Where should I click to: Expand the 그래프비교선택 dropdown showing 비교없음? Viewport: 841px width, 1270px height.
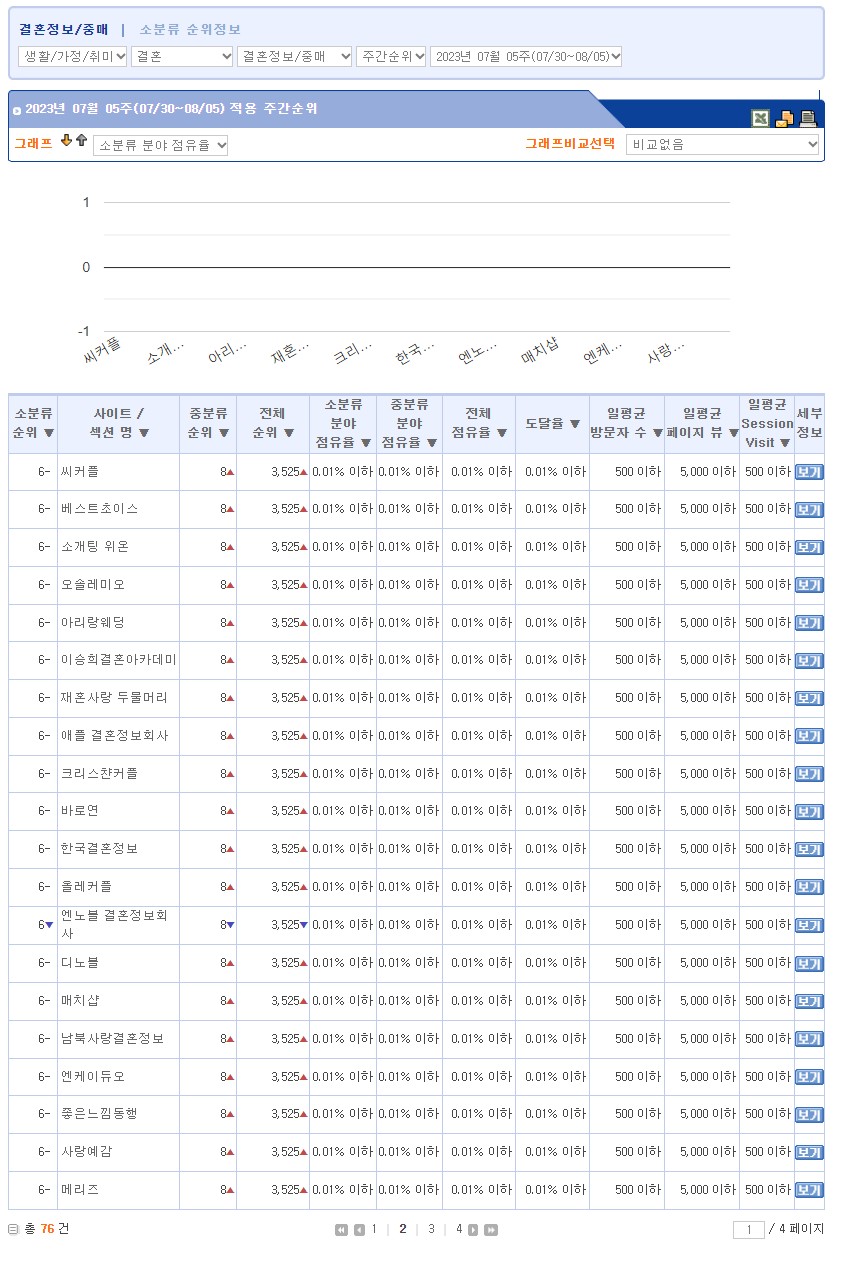pyautogui.click(x=722, y=145)
